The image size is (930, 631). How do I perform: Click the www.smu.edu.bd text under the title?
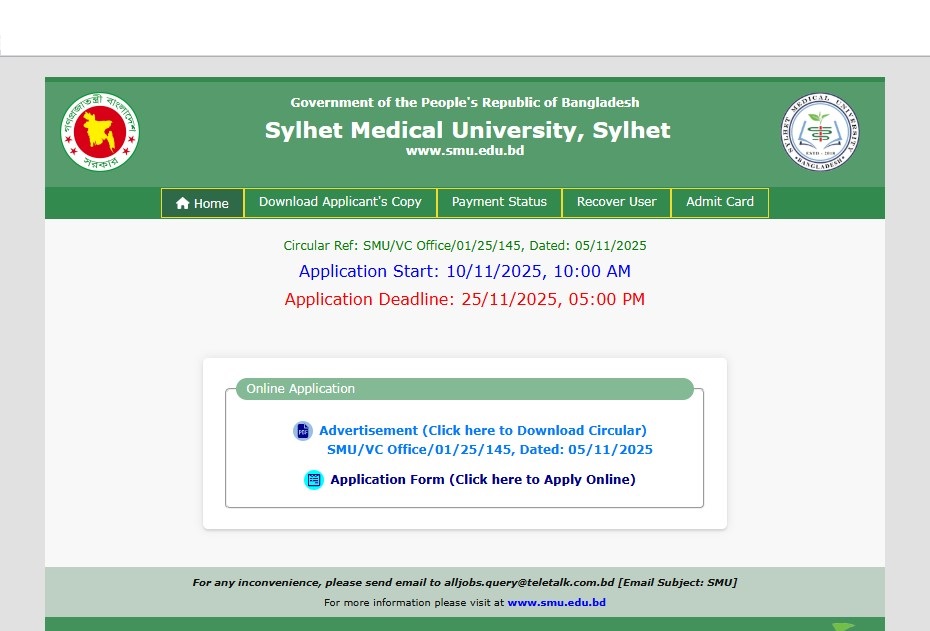(x=464, y=151)
